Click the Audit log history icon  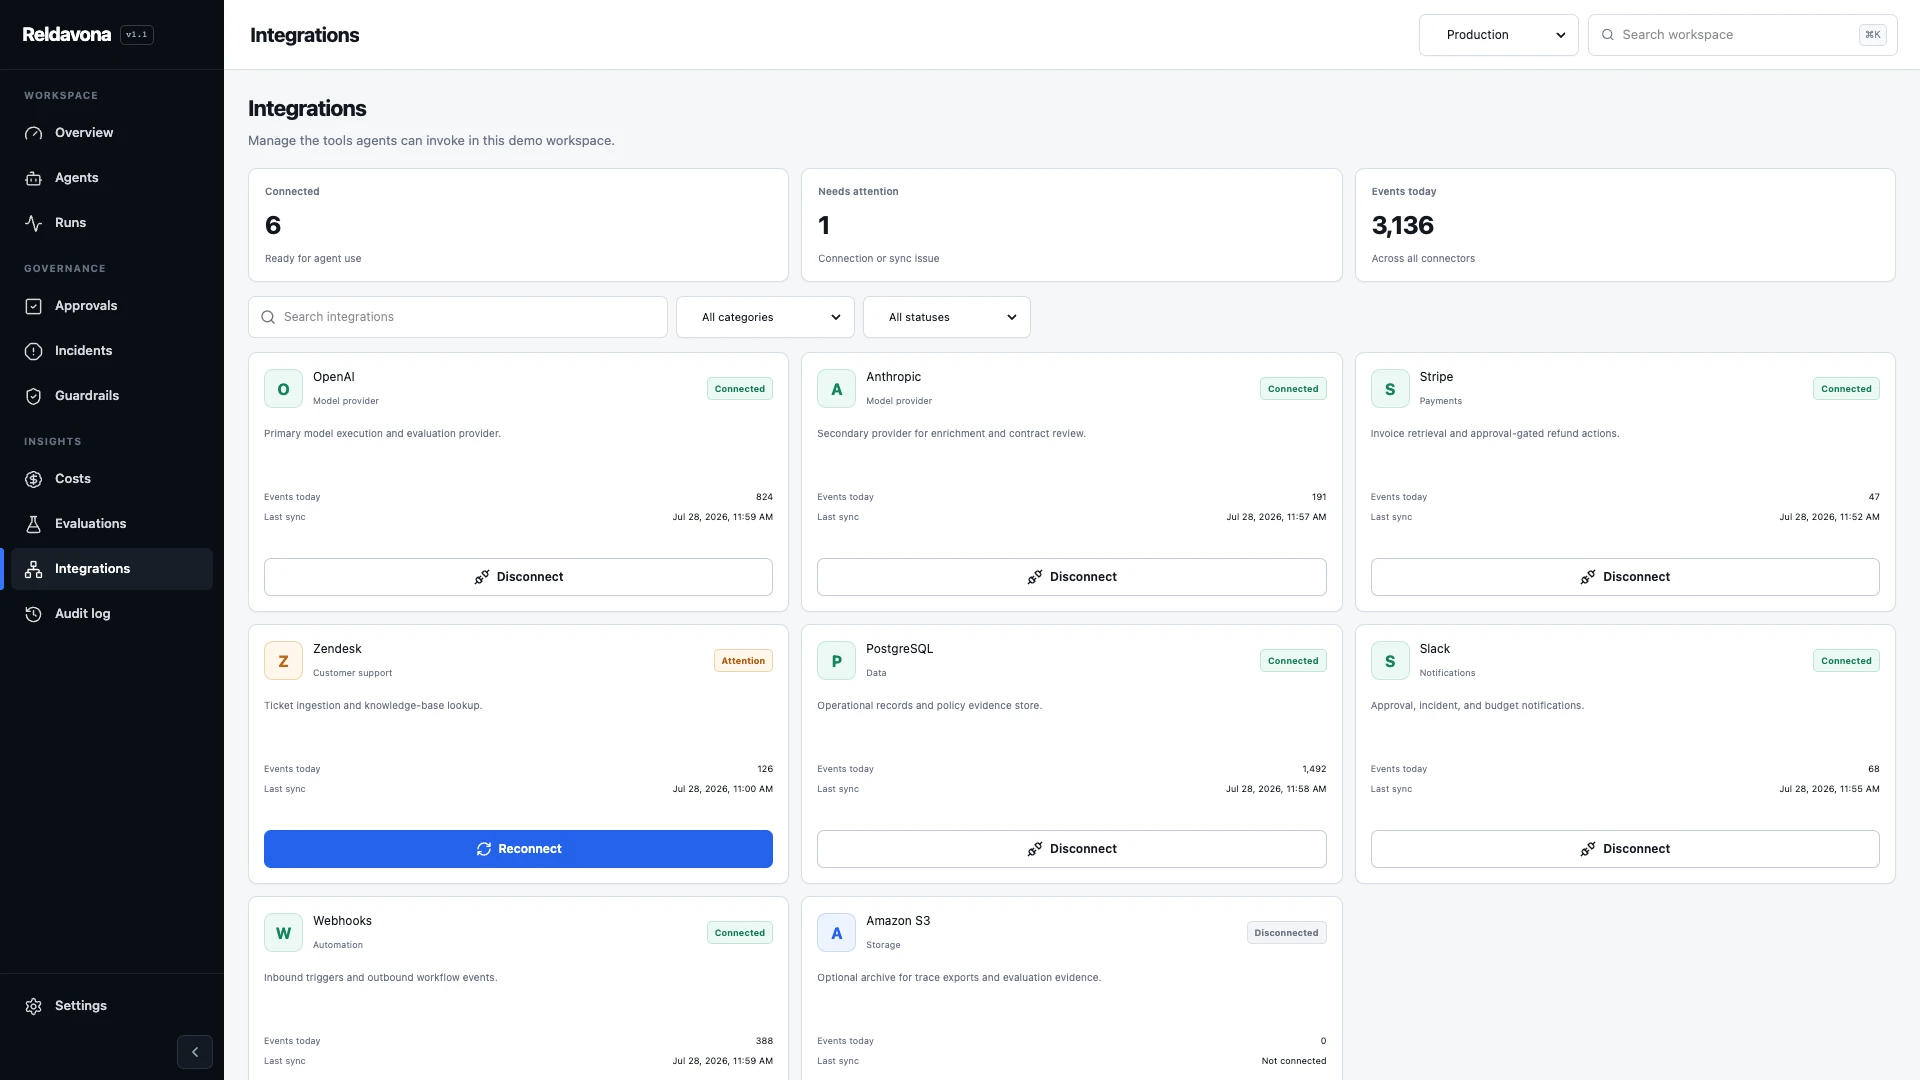[x=33, y=614]
